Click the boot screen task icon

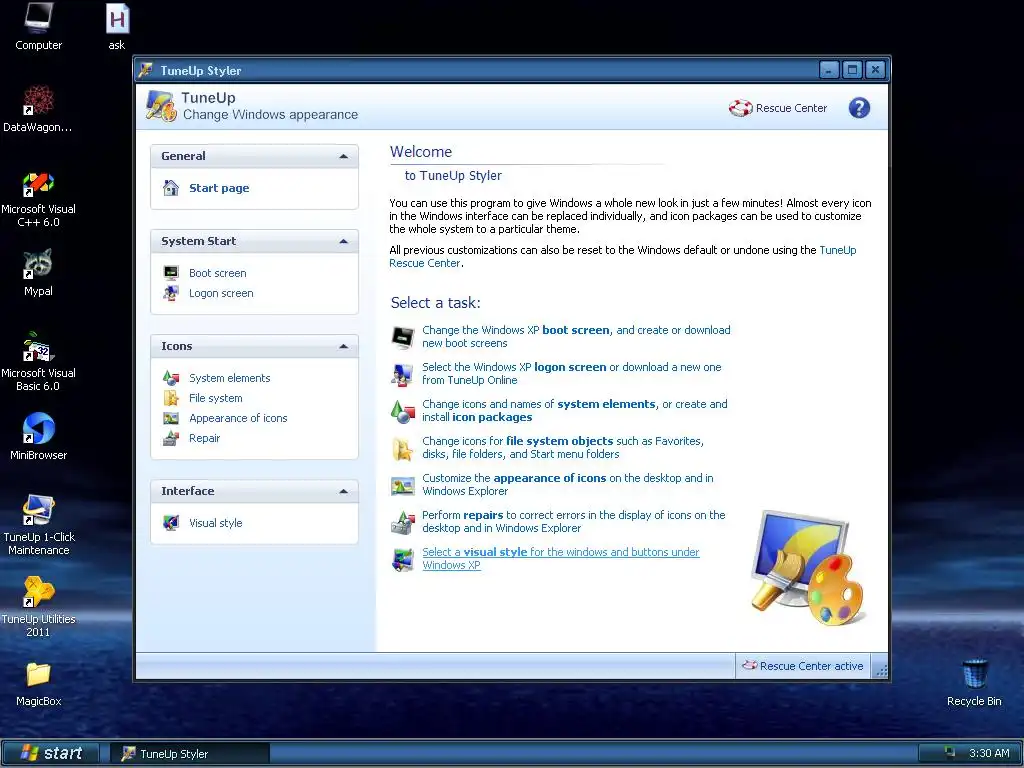(403, 337)
